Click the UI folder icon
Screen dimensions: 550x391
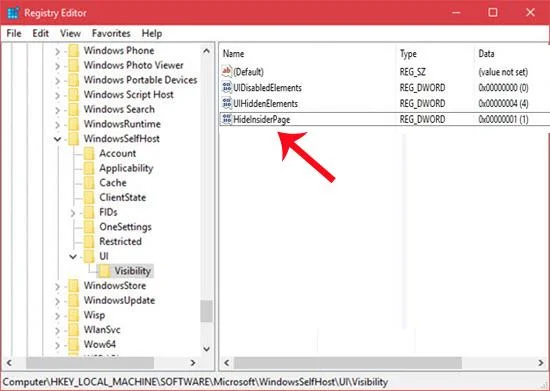pyautogui.click(x=89, y=257)
